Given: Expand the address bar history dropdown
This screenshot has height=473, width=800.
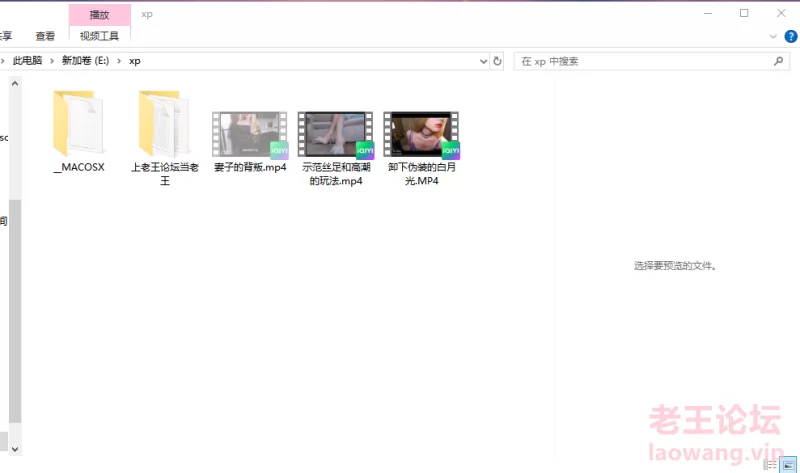Looking at the screenshot, I should pos(483,61).
